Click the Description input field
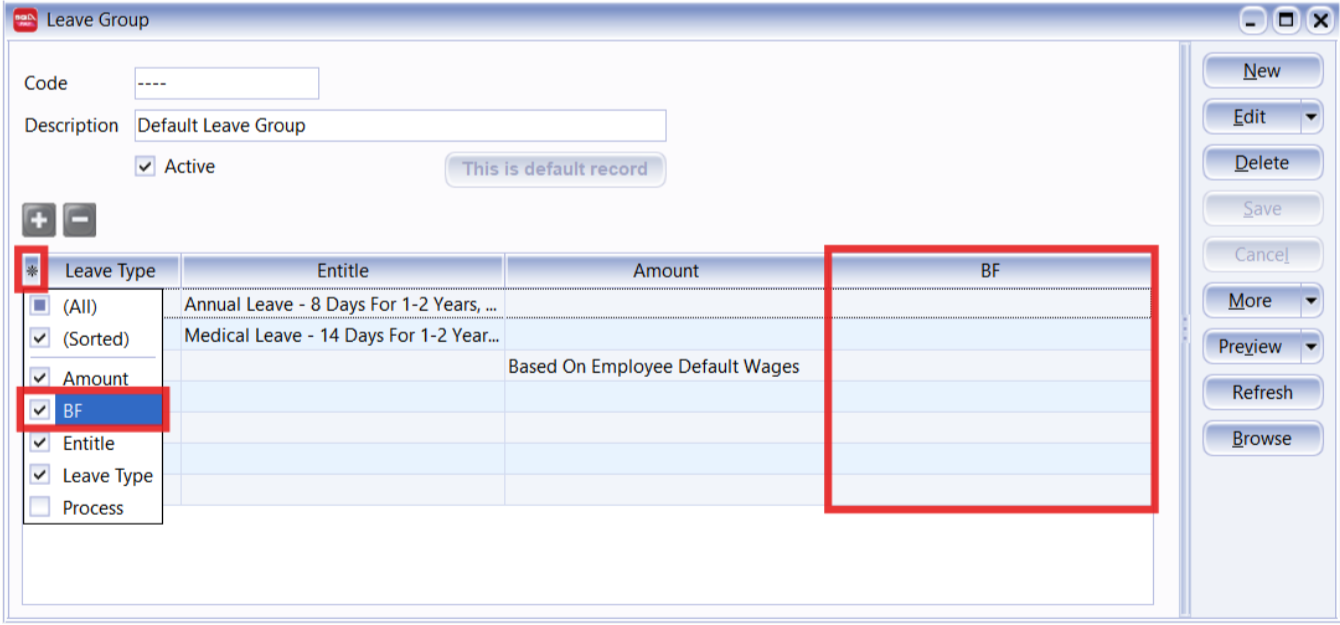This screenshot has height=625, width=1340. point(400,126)
